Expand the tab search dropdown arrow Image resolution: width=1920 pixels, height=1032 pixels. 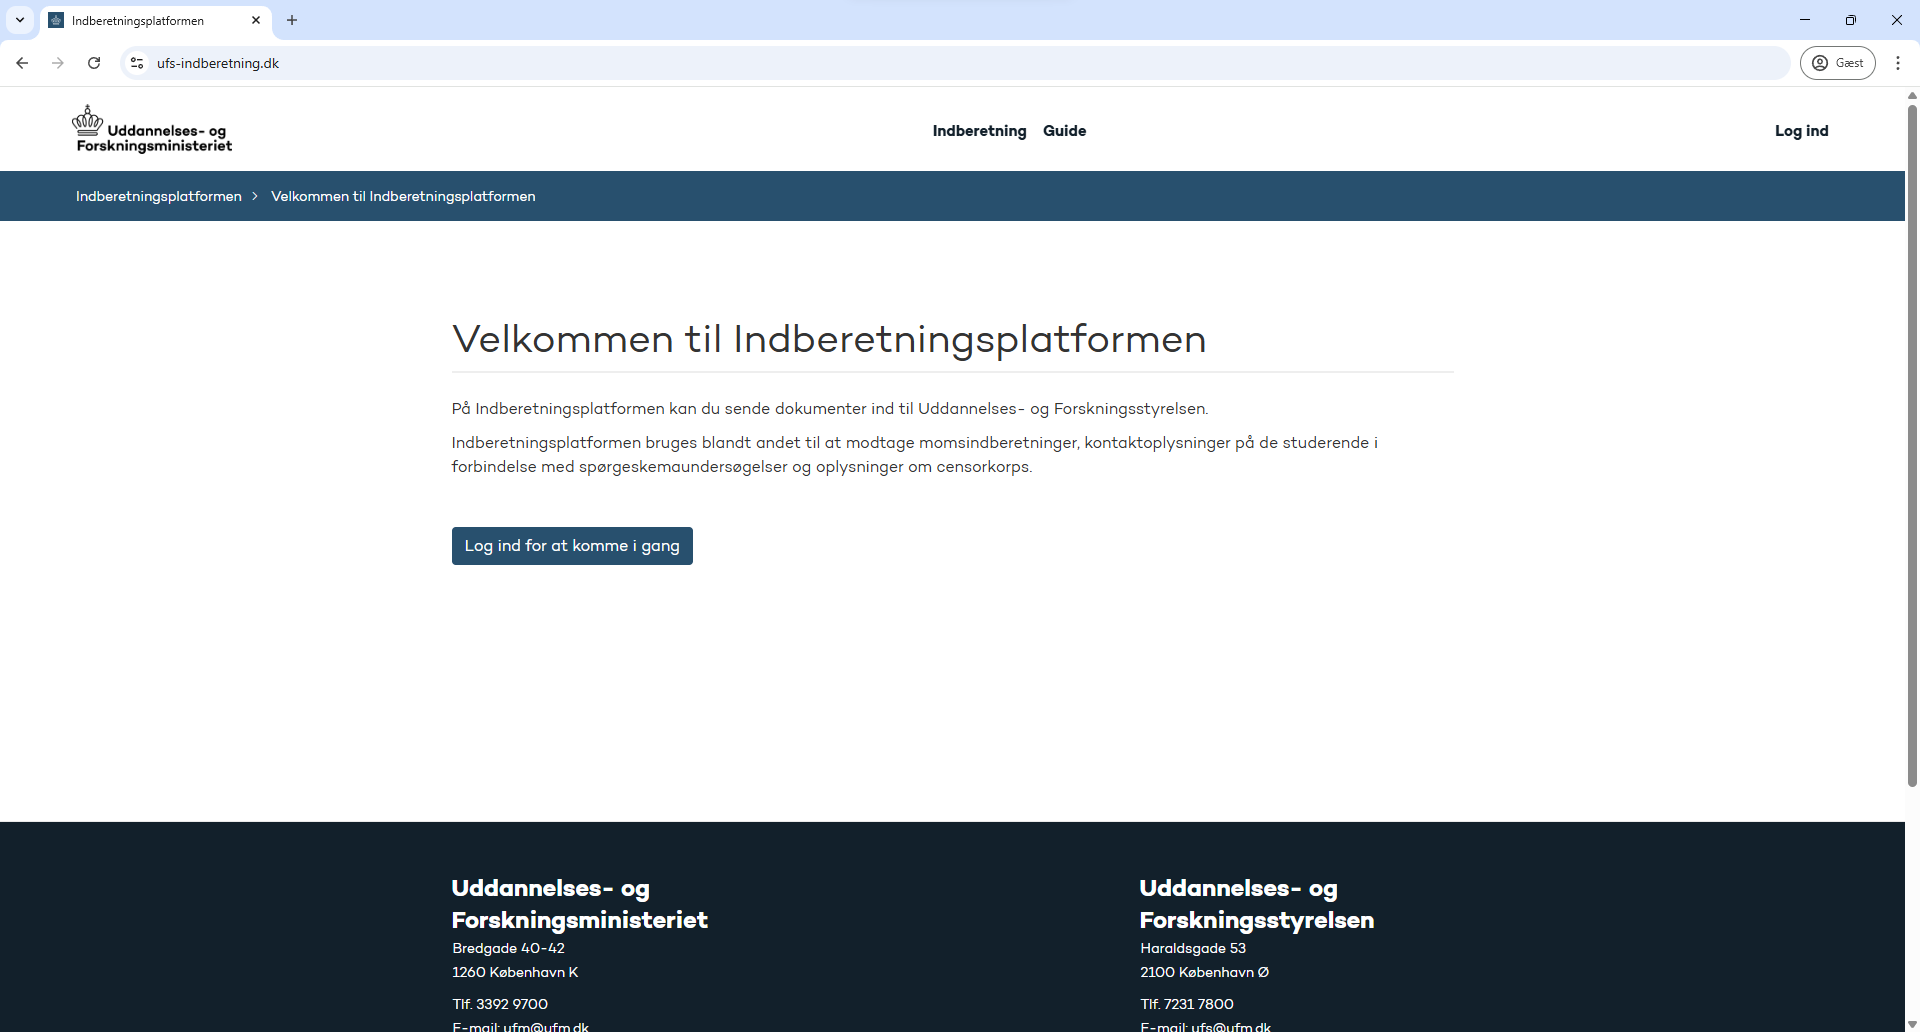[20, 20]
